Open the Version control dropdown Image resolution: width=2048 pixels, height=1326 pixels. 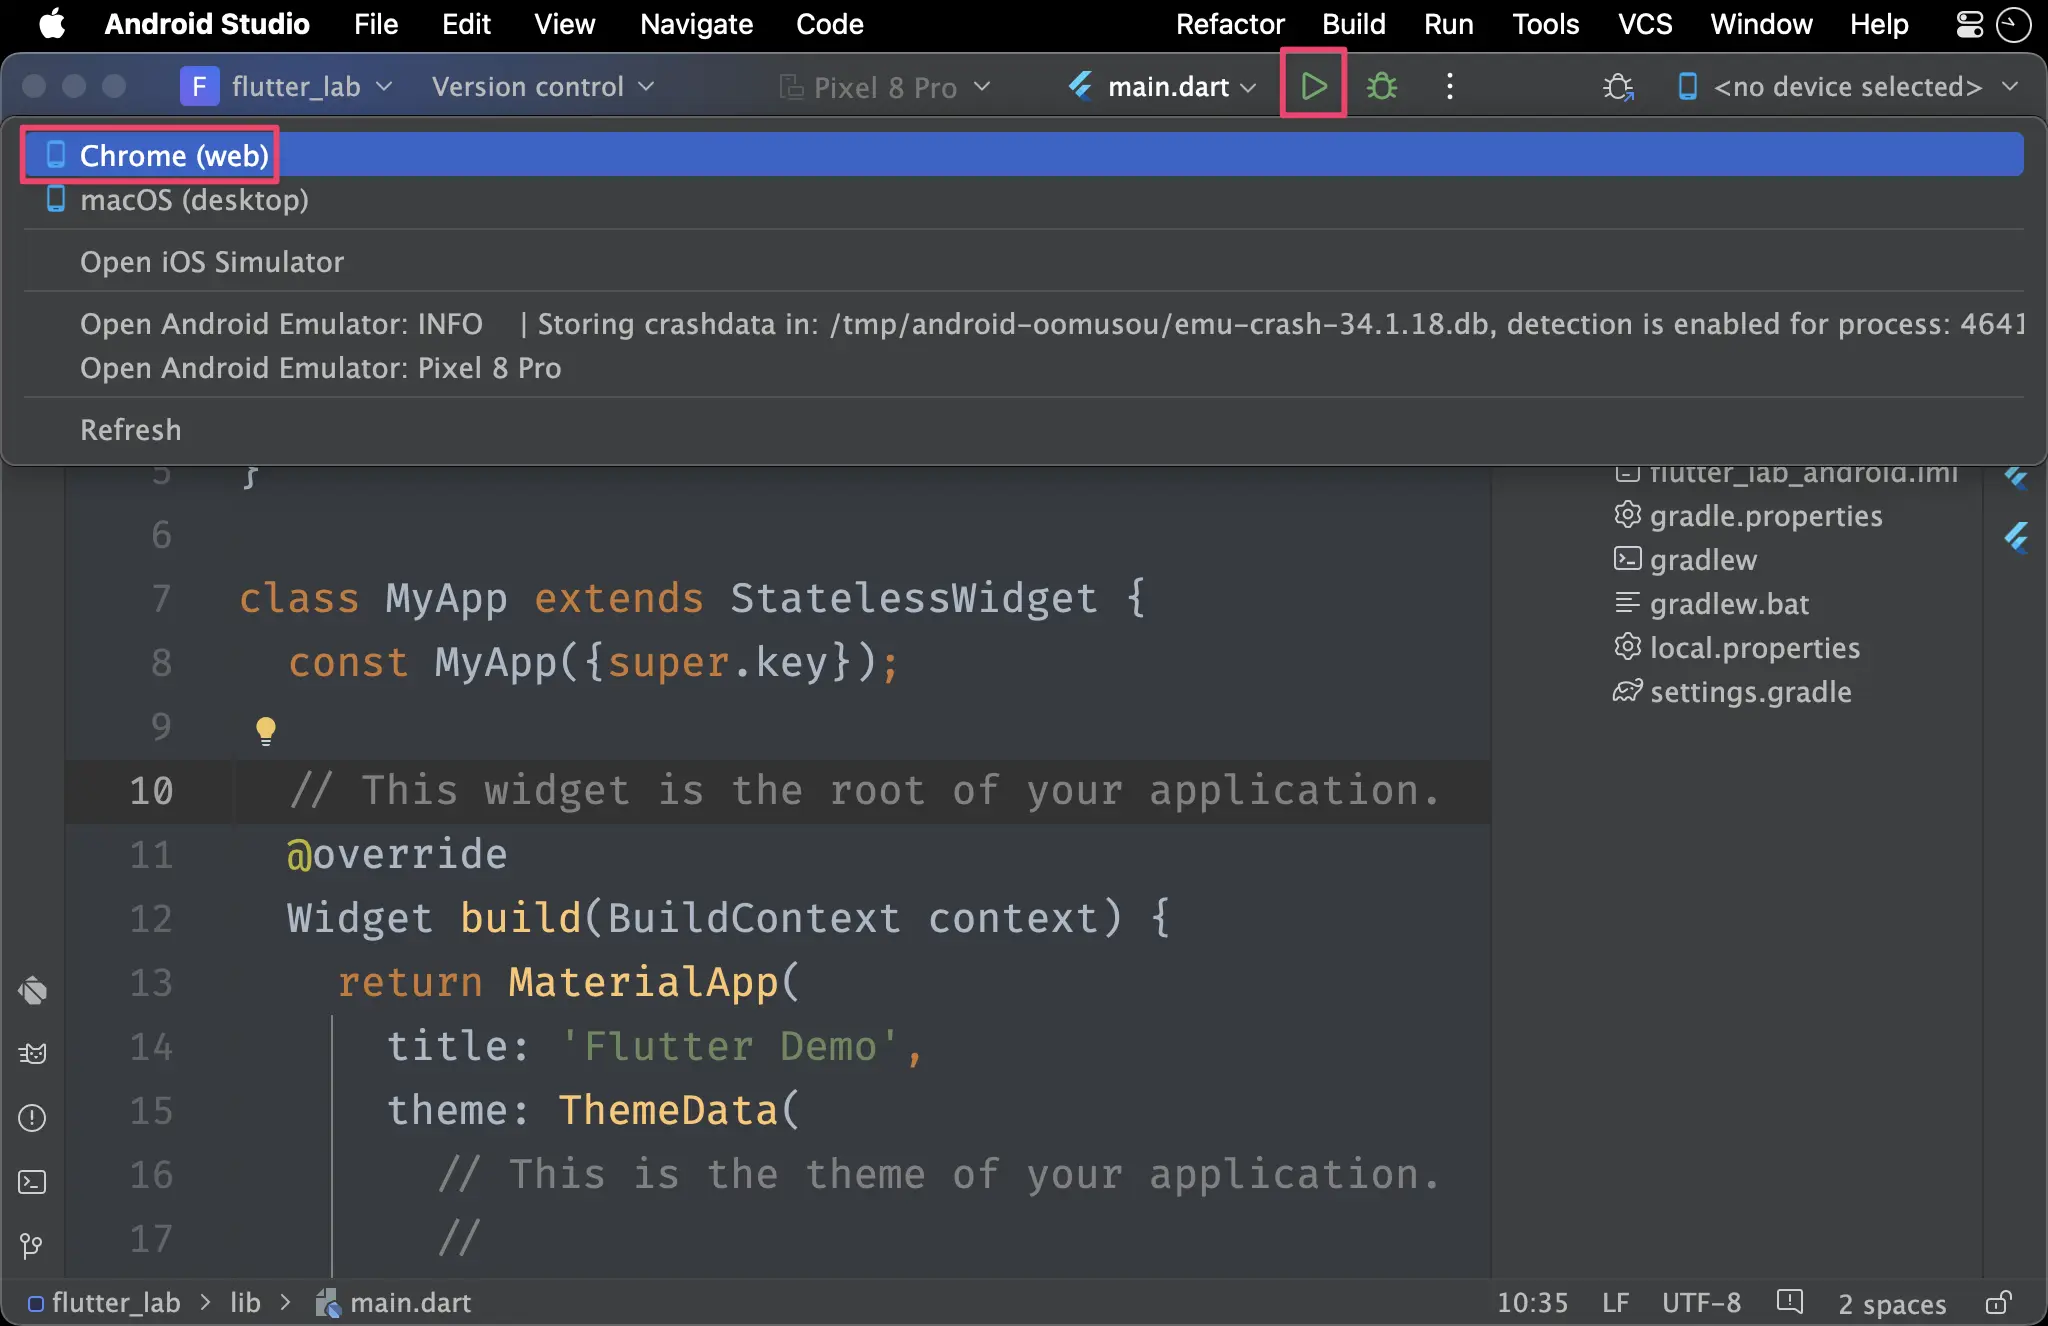[x=543, y=86]
